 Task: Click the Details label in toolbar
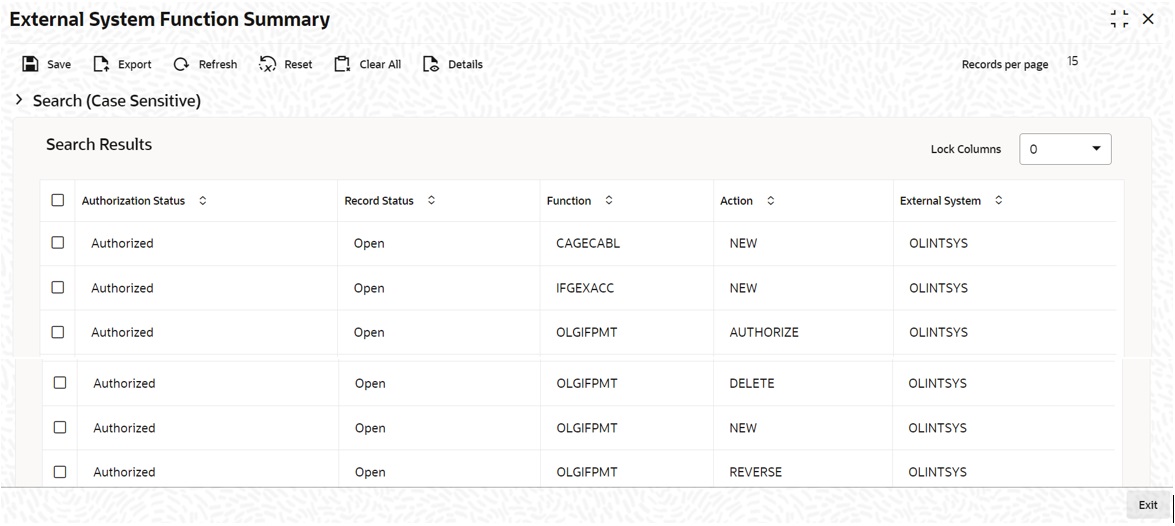point(465,64)
